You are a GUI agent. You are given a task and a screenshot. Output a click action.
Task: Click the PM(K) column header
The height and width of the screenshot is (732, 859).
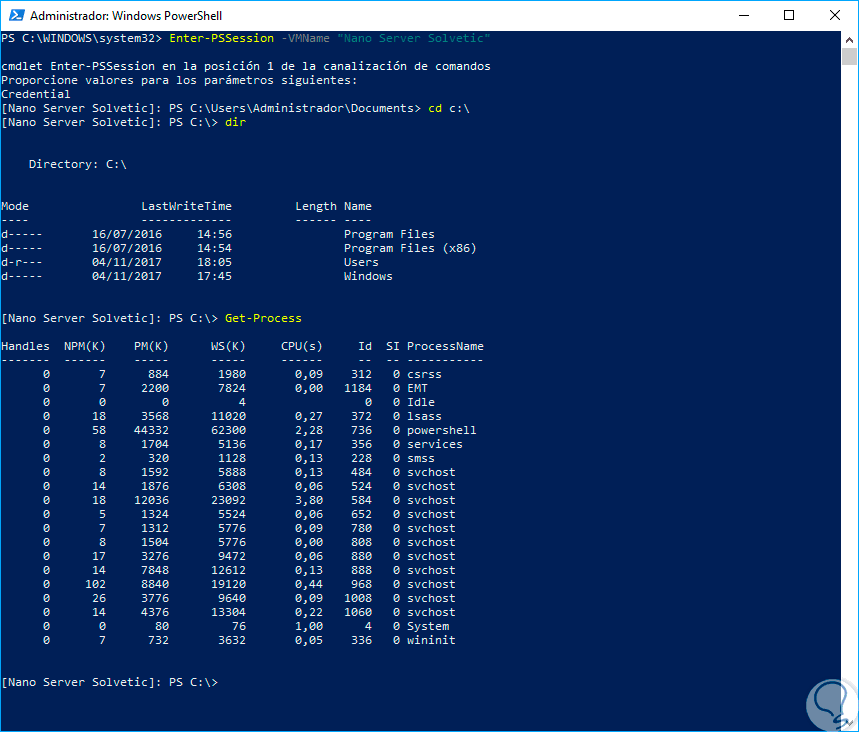[151, 346]
